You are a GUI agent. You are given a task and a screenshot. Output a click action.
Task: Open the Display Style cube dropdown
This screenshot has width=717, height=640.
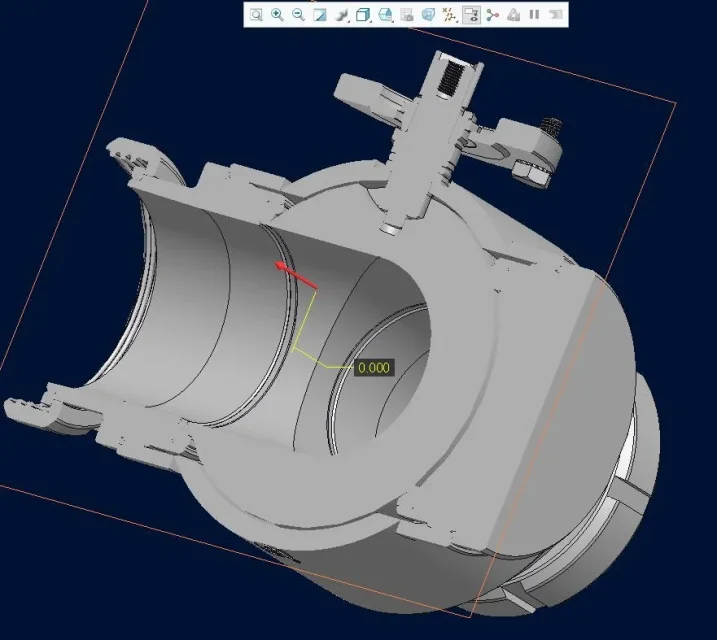click(x=364, y=15)
